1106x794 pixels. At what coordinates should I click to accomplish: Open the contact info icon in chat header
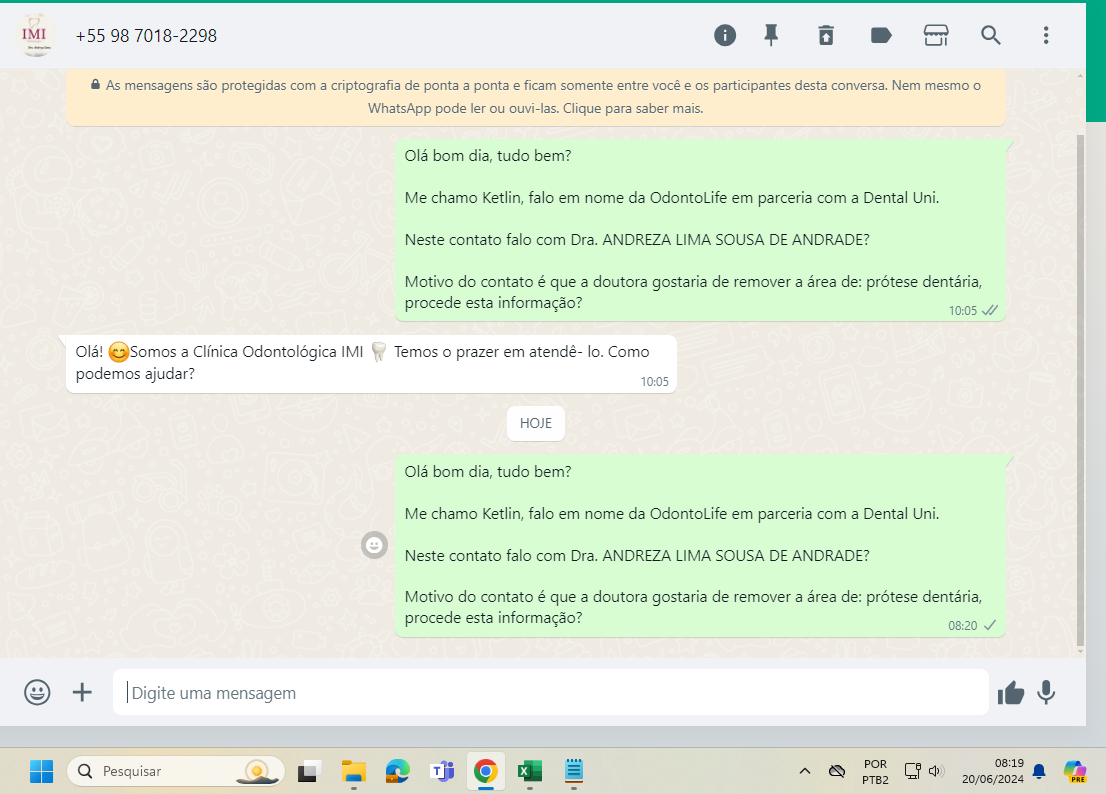coord(724,35)
